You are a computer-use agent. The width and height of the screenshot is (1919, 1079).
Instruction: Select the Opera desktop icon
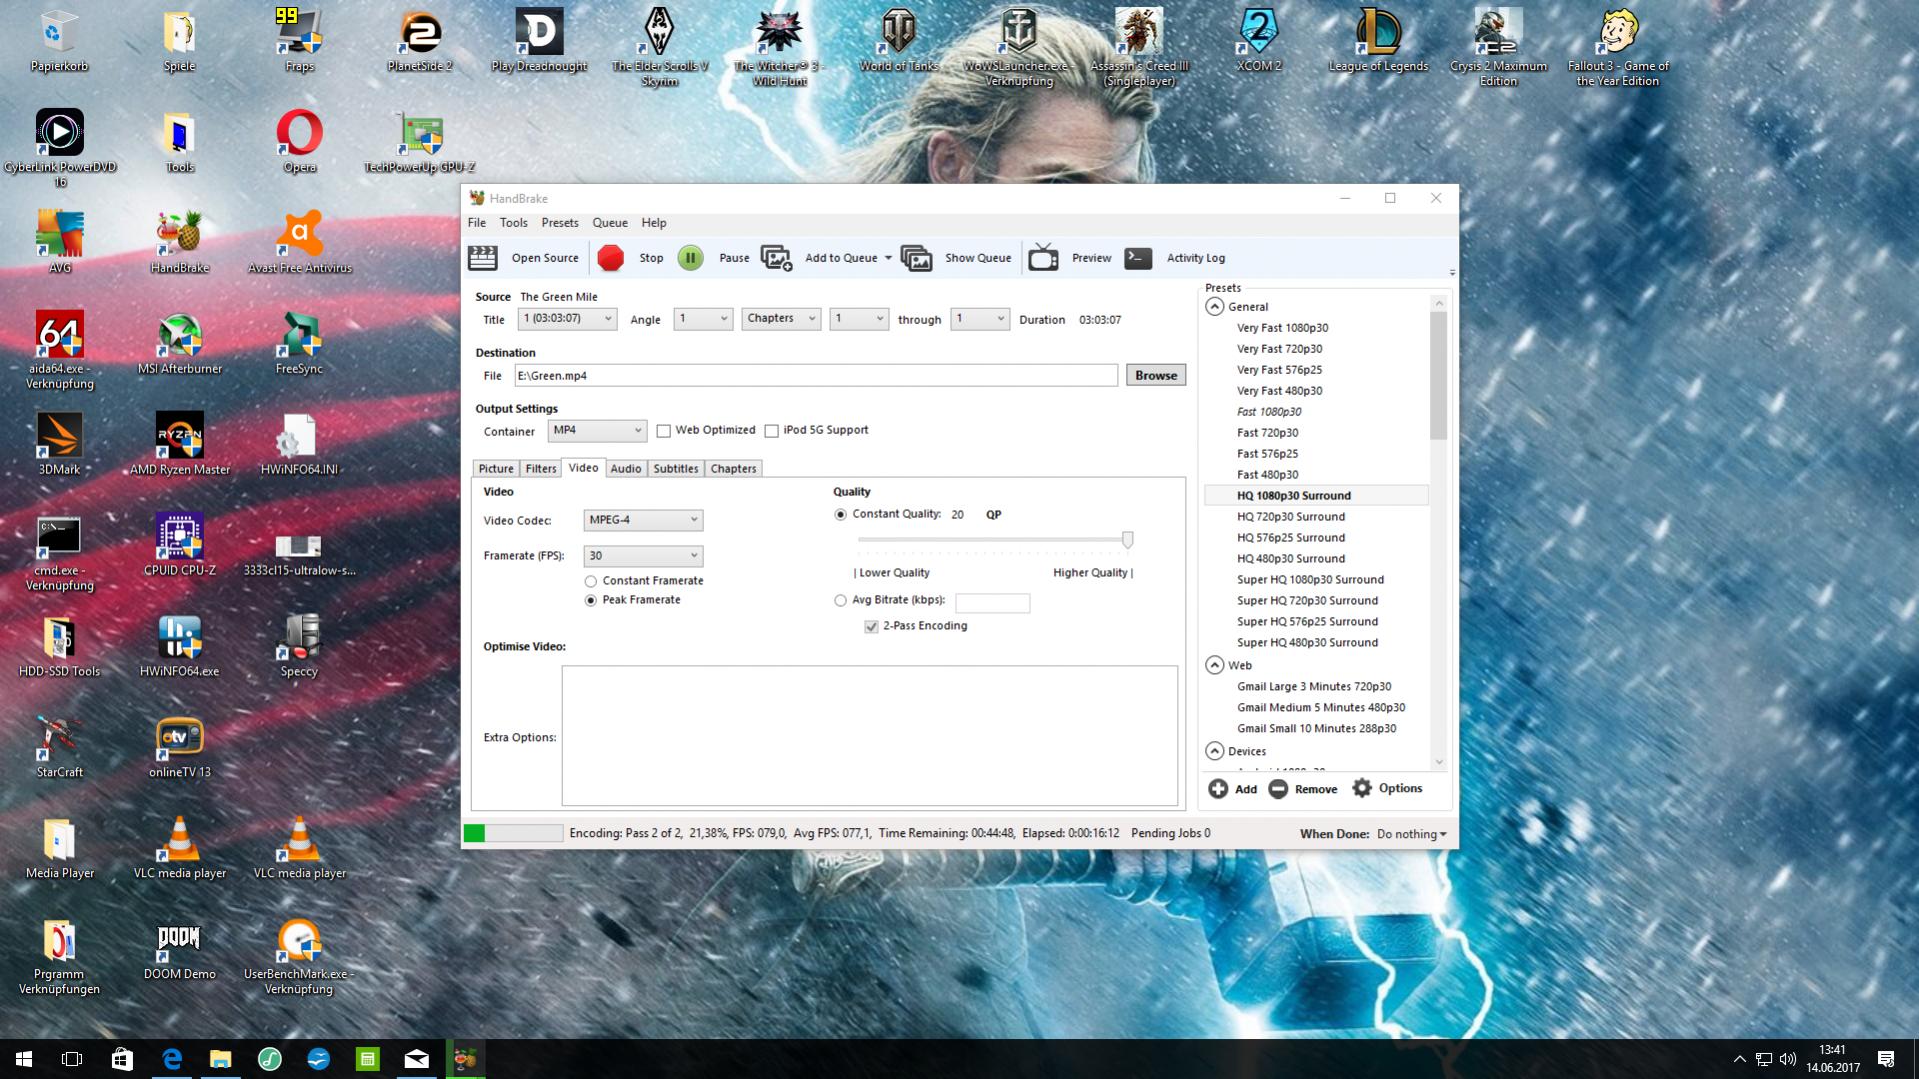click(x=299, y=141)
